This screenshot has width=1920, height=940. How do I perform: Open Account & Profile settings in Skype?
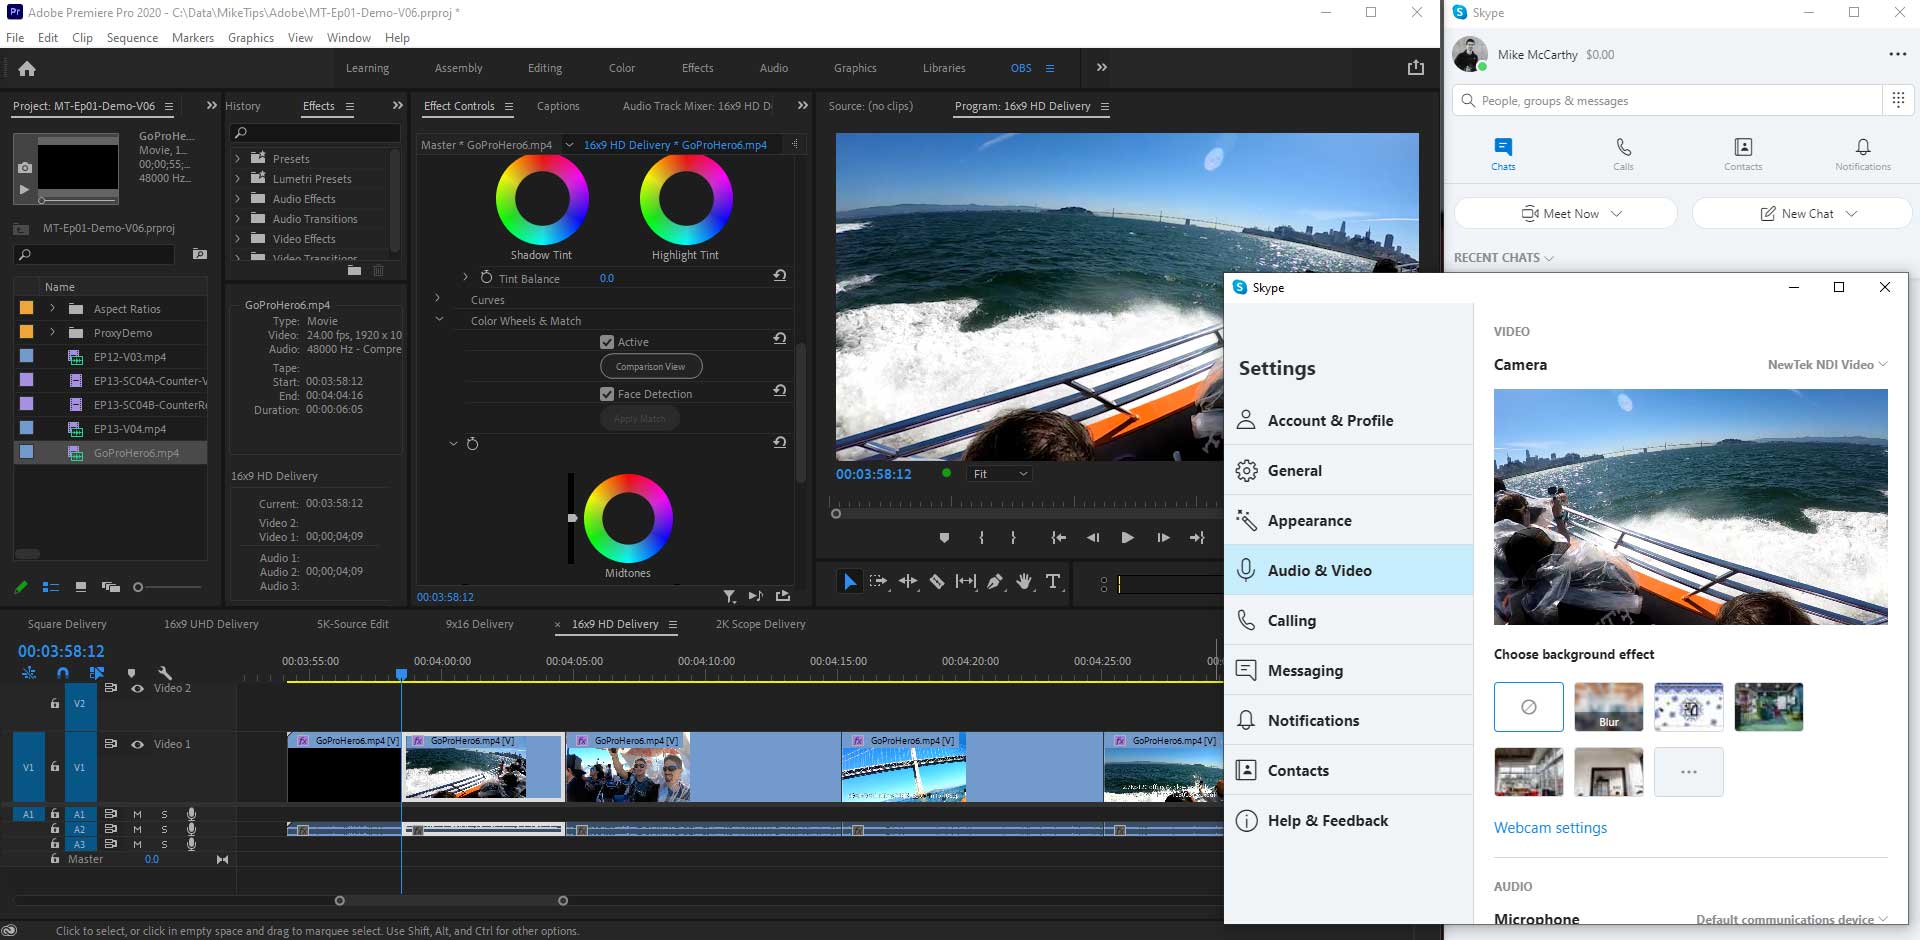click(x=1349, y=420)
